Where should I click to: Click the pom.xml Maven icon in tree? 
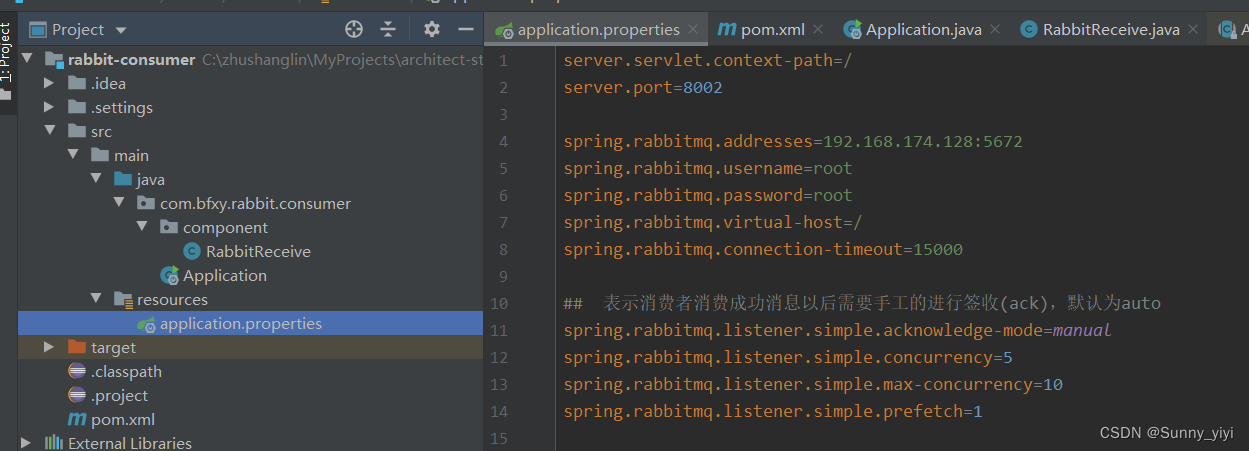tap(77, 419)
